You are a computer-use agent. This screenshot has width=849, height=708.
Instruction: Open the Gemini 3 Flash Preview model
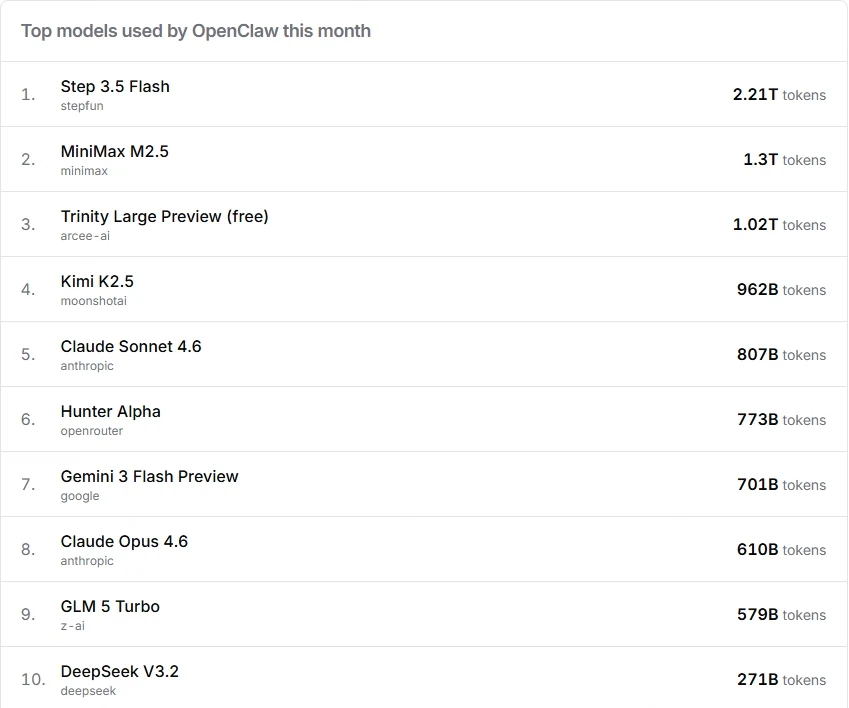click(149, 476)
